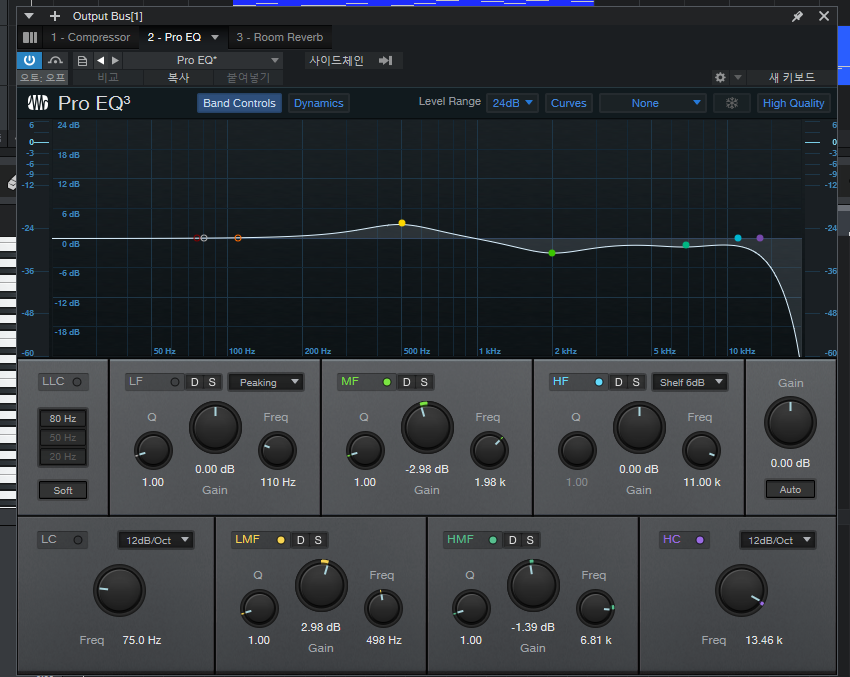This screenshot has height=677, width=850.
Task: Disable the LMF band
Action: [x=281, y=540]
